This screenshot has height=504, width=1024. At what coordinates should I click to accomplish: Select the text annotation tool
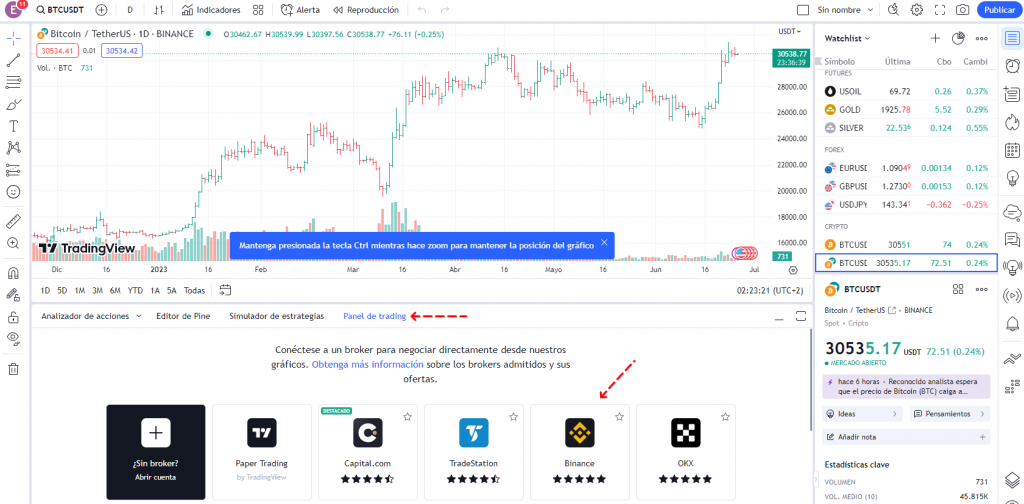pos(14,126)
